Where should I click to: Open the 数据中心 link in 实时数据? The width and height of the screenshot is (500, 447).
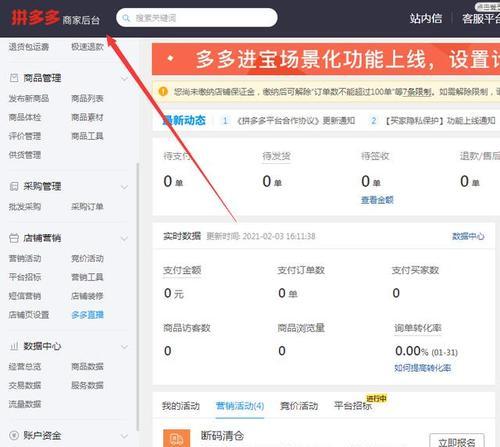[x=468, y=236]
